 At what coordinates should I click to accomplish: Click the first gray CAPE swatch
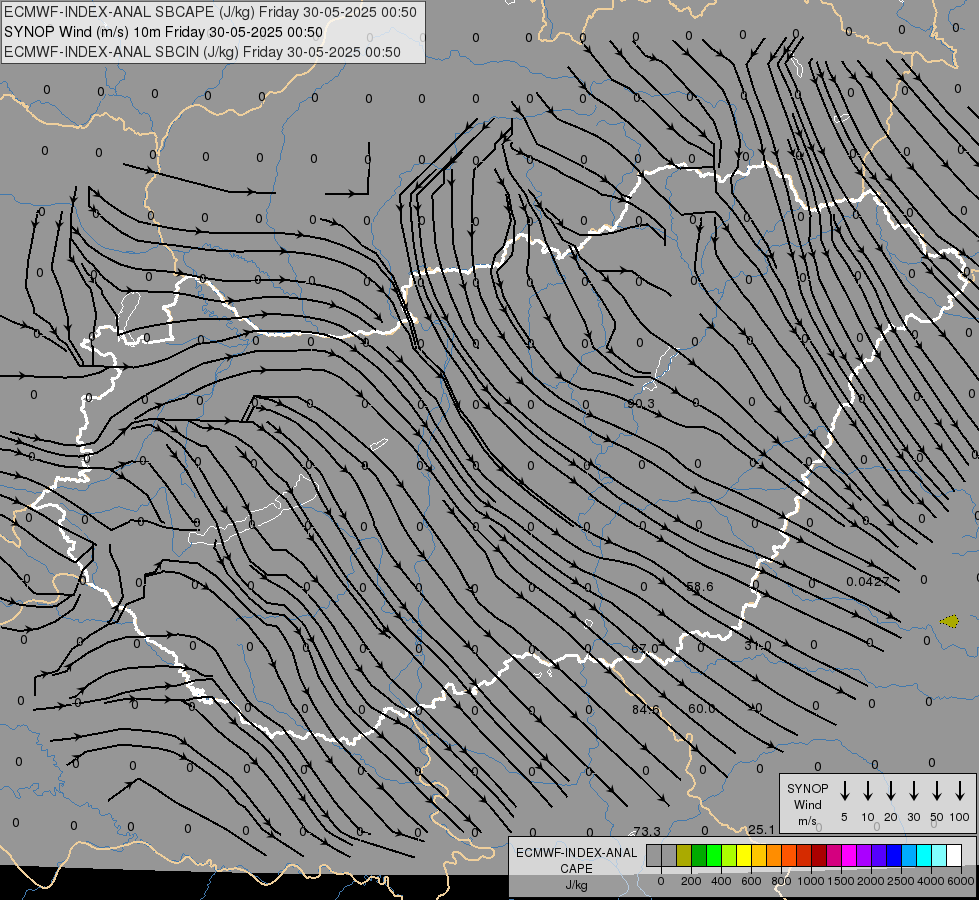coord(654,855)
